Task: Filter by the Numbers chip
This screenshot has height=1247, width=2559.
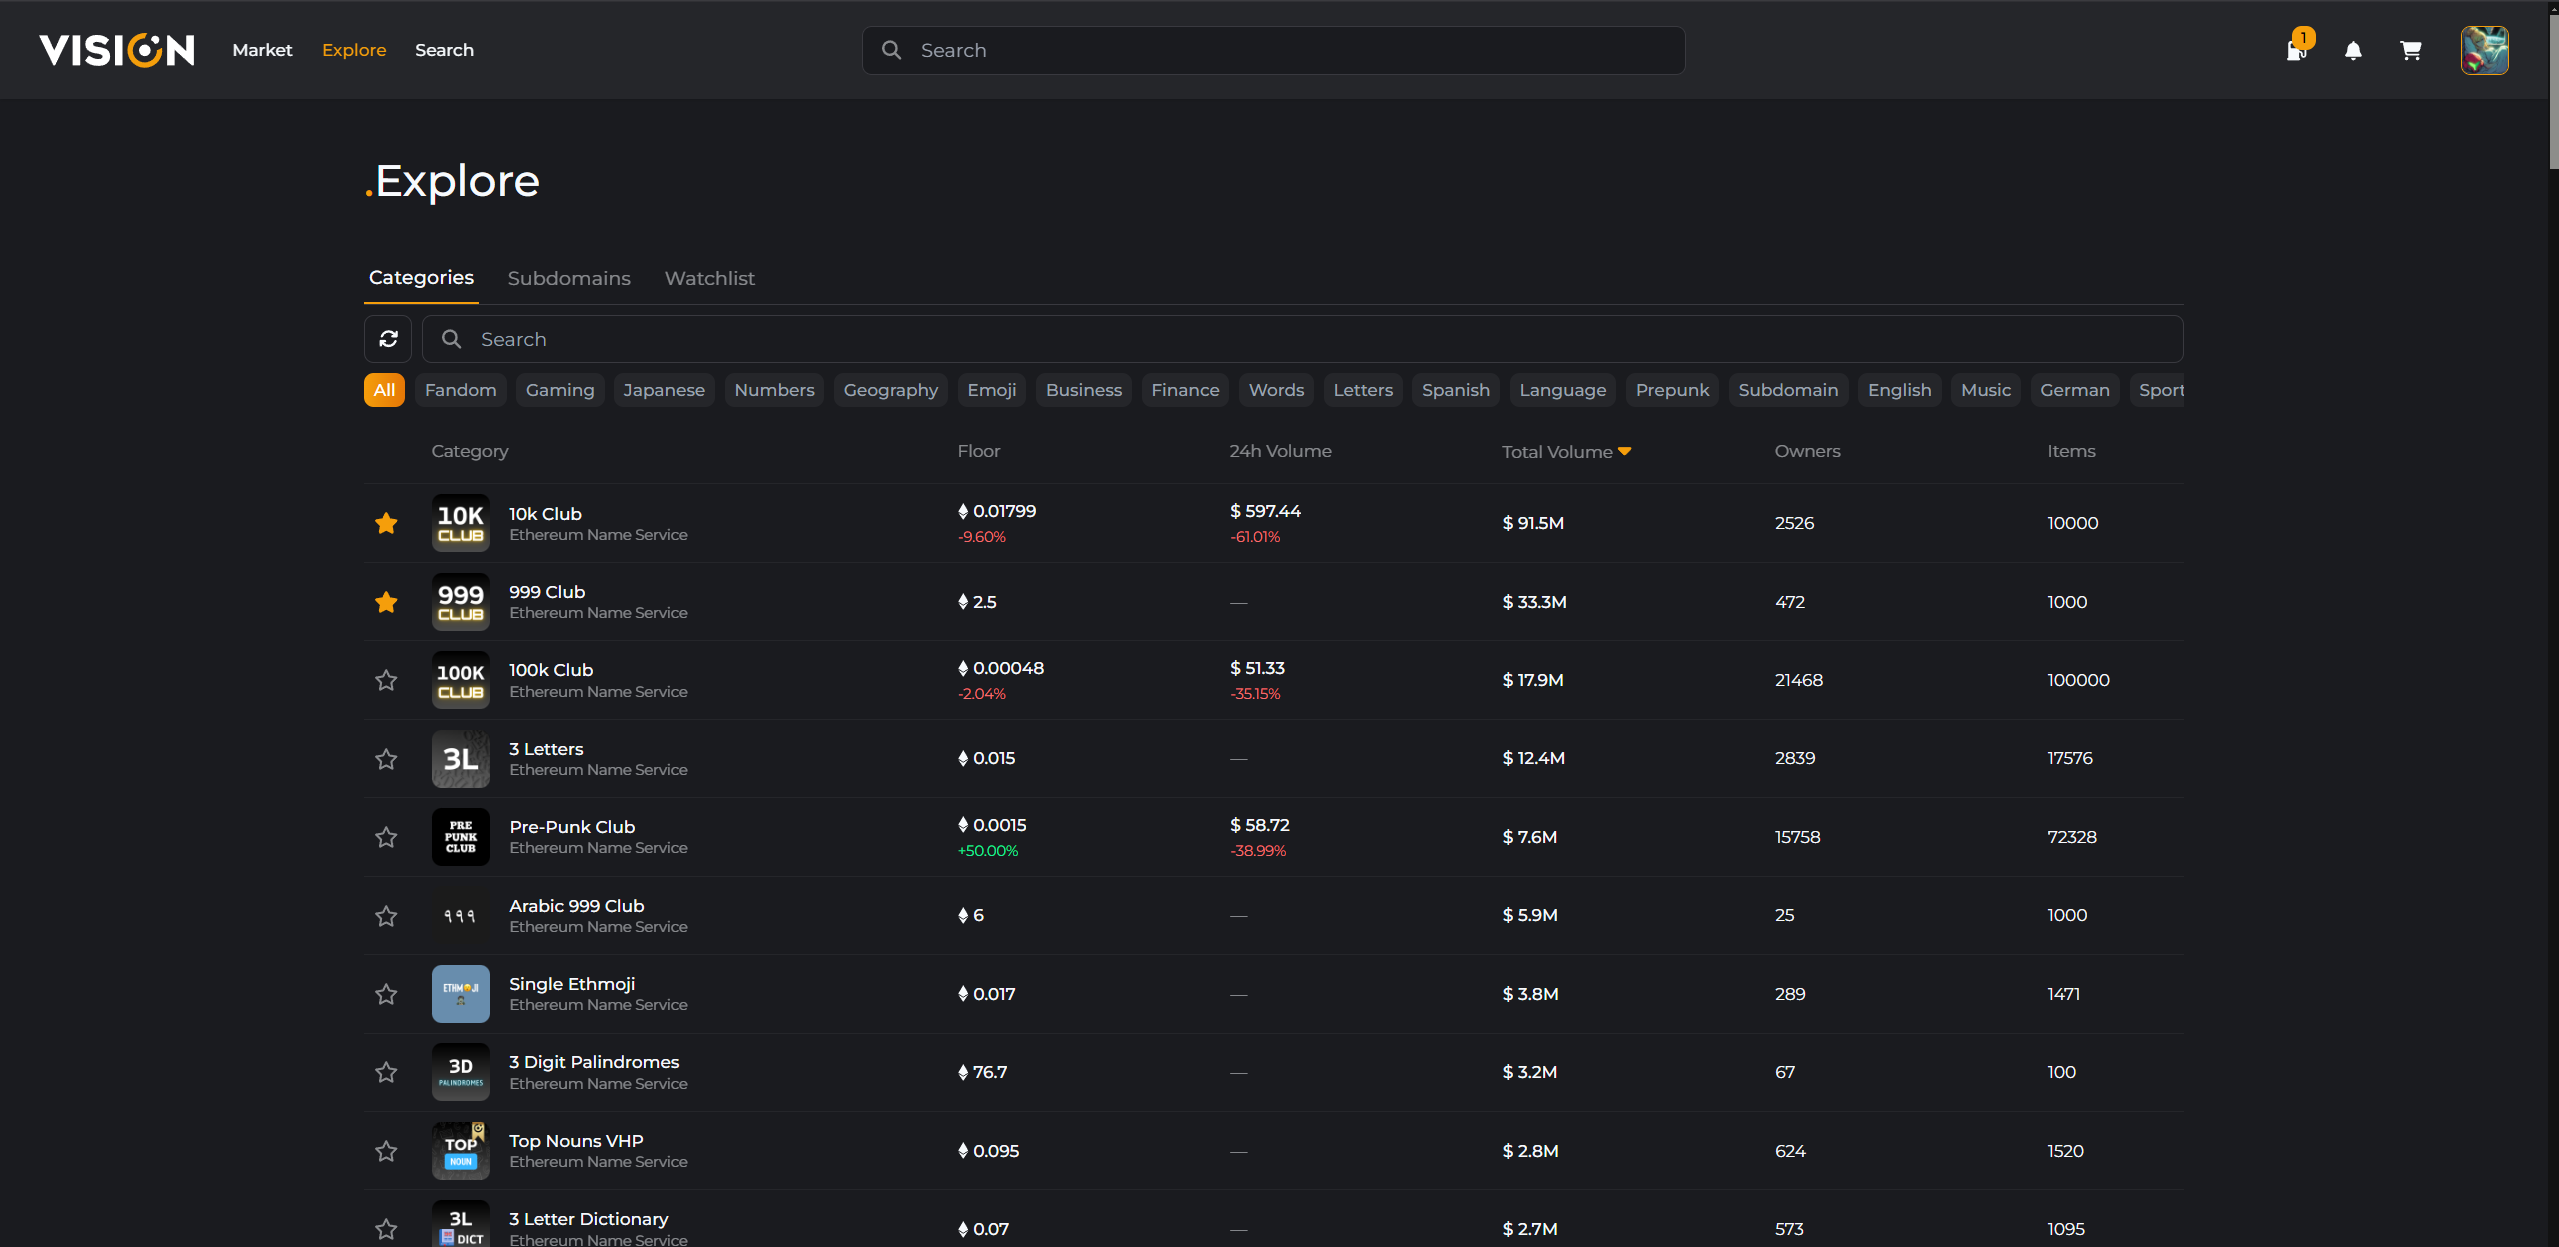Action: (774, 390)
